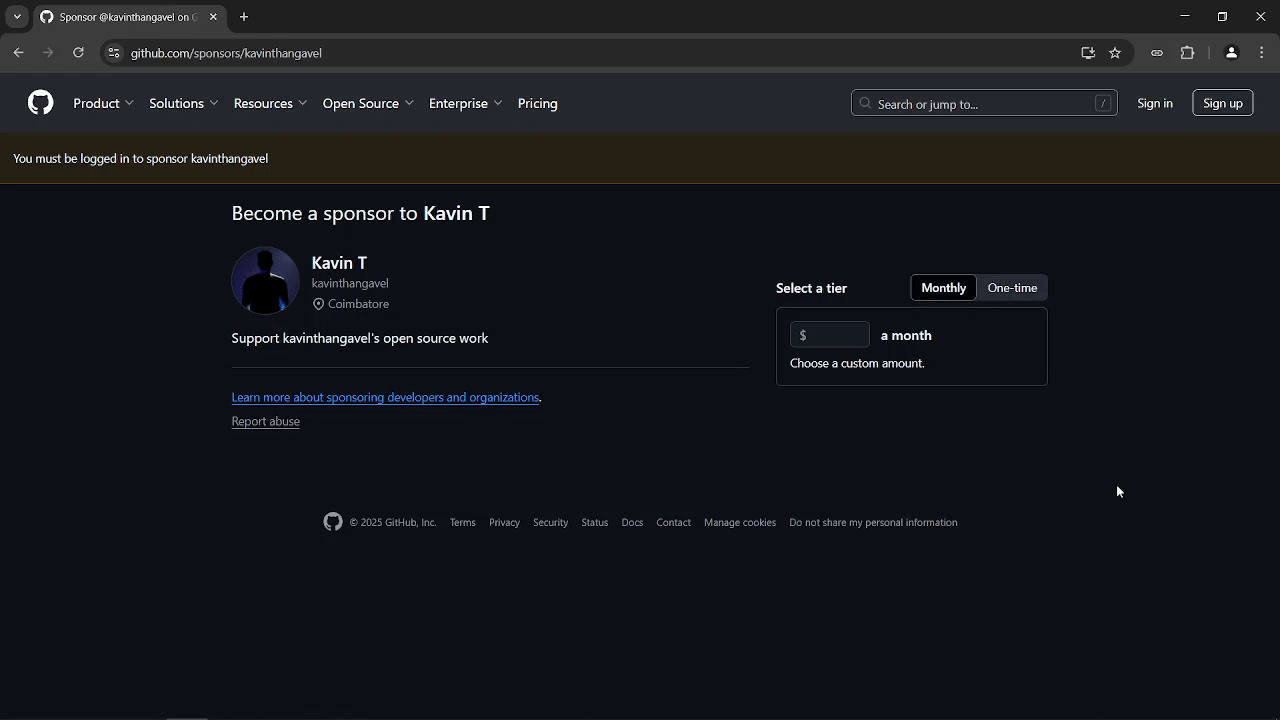Click the browser address bar URL
1280x720 pixels.
[x=226, y=53]
